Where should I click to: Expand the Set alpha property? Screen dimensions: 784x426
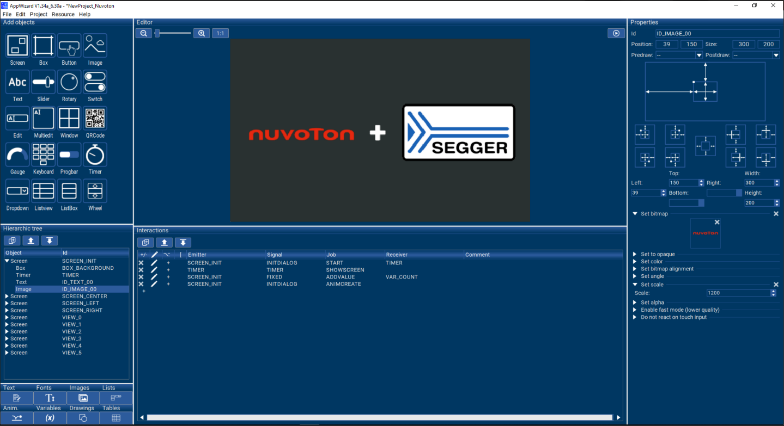tap(636, 302)
